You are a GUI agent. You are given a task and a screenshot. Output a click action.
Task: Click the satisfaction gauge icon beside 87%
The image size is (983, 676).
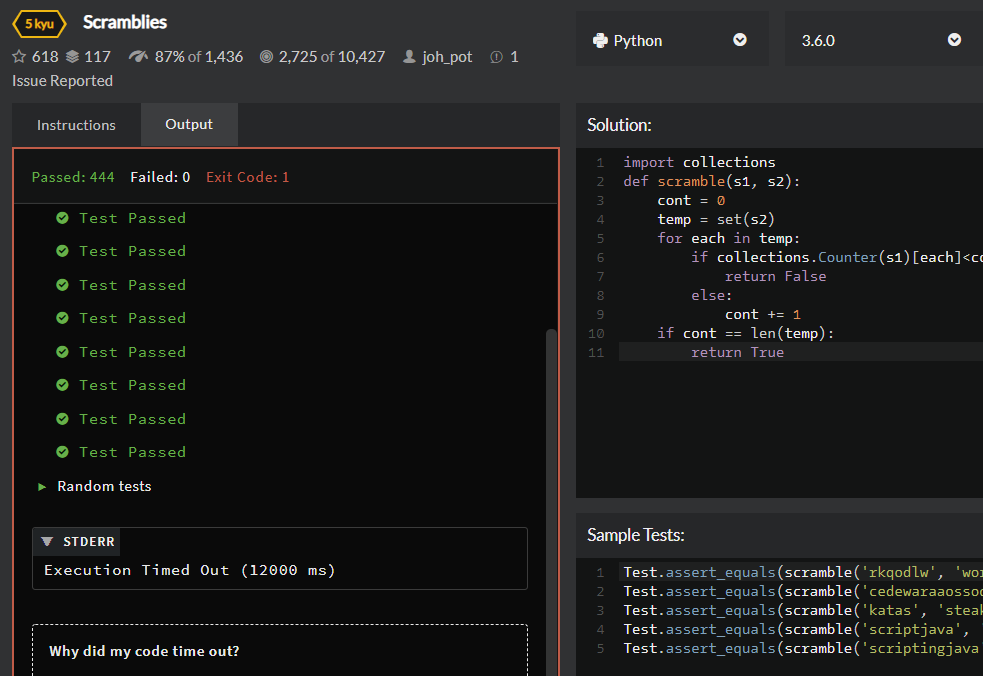(x=138, y=57)
